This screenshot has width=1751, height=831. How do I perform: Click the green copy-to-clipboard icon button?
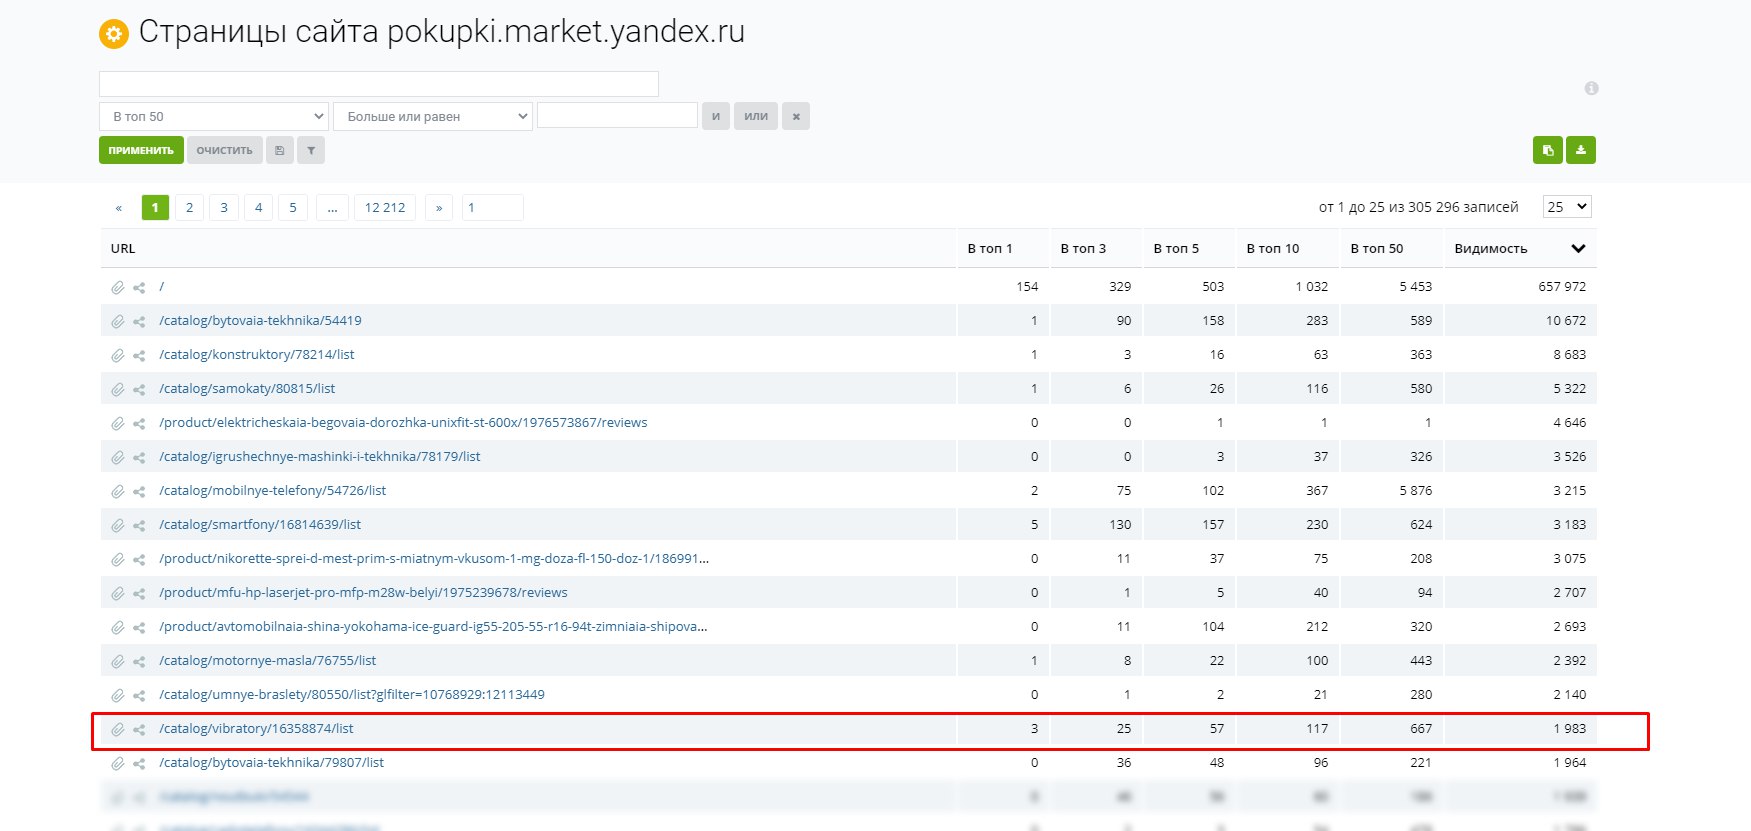[x=1547, y=150]
